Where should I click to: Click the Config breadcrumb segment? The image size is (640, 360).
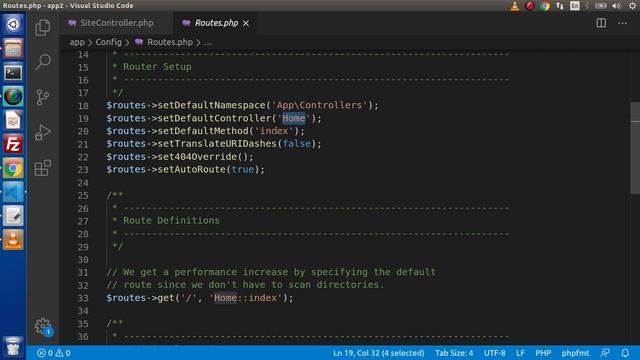point(108,42)
